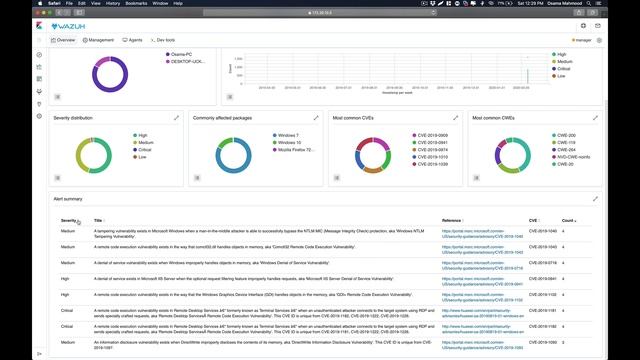The height and width of the screenshot is (360, 640).
Task: Toggle legend list under Severity distribution chart
Action: (x=58, y=178)
